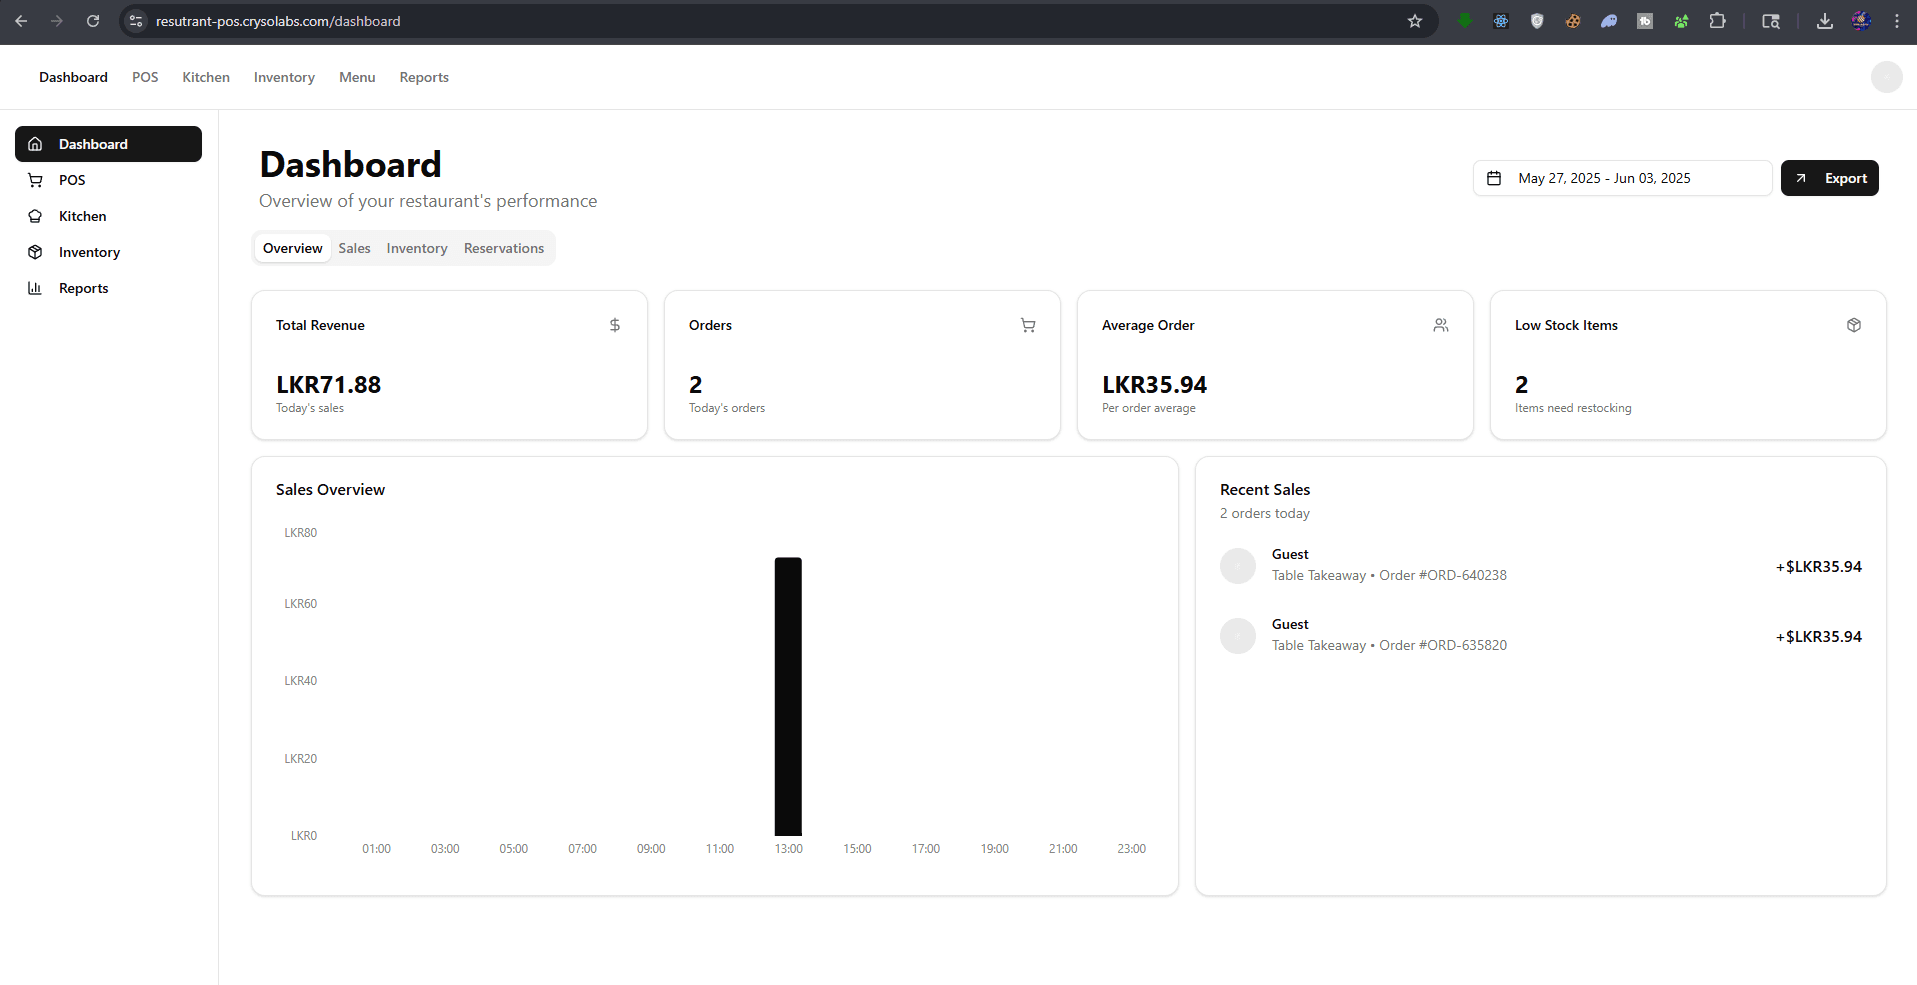1917x985 pixels.
Task: Bookmark this page with the star icon
Action: [1415, 21]
